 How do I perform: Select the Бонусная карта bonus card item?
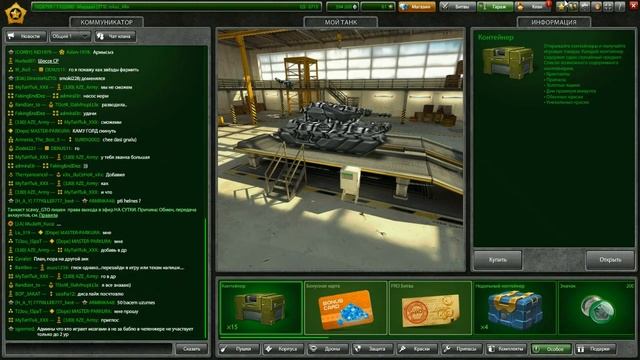(x=345, y=308)
